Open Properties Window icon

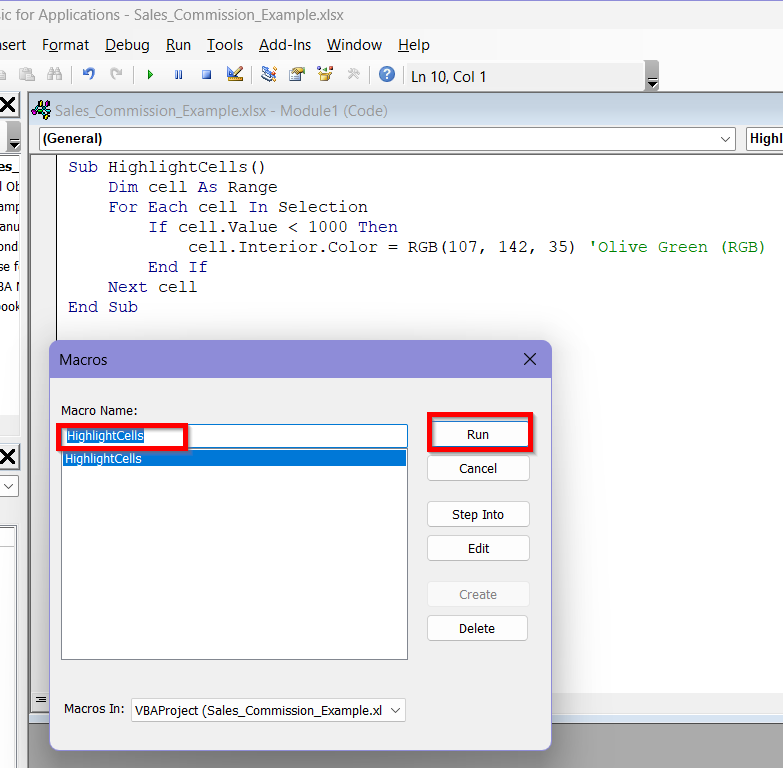tap(297, 75)
